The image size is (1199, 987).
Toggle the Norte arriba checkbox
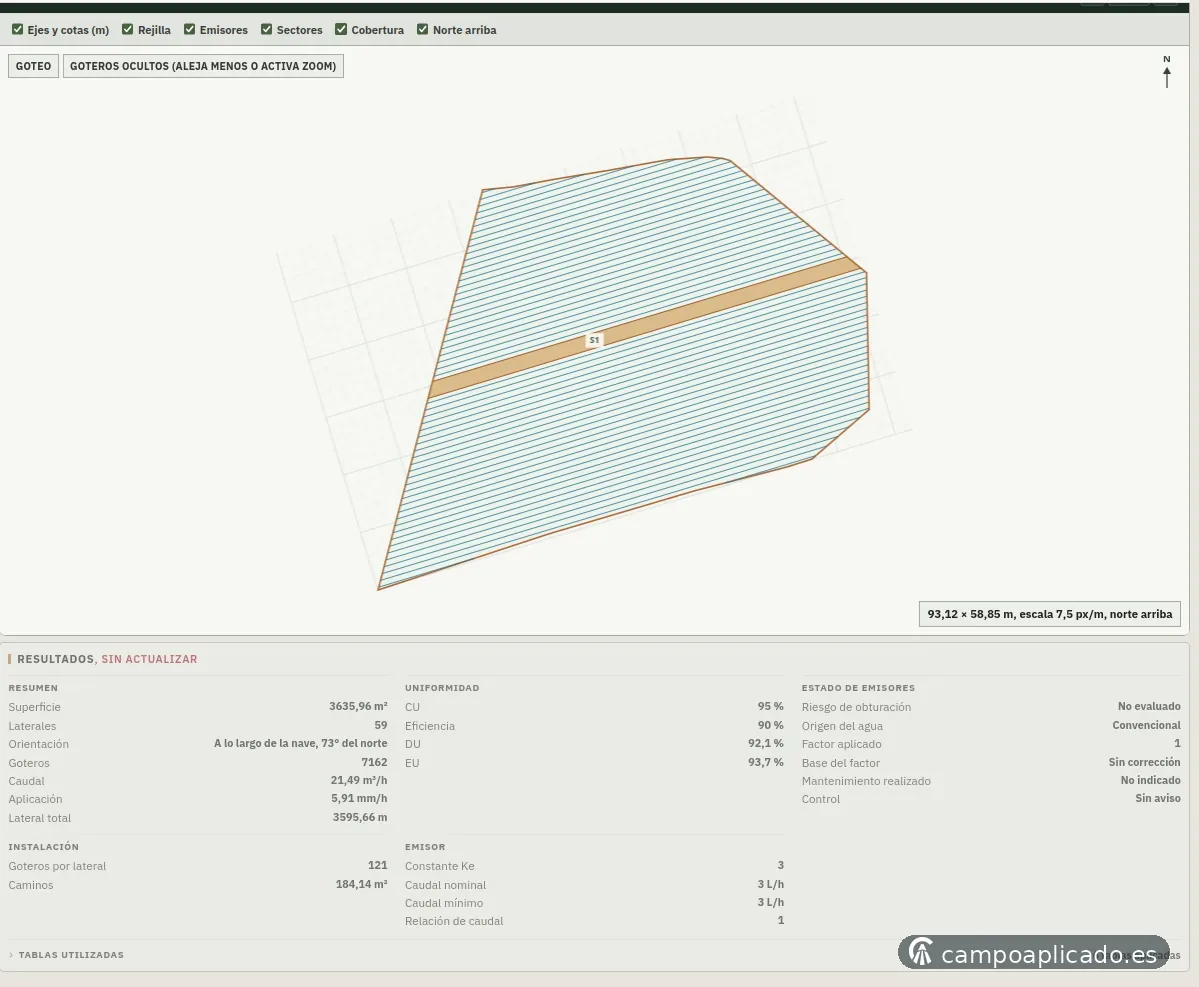coord(422,30)
